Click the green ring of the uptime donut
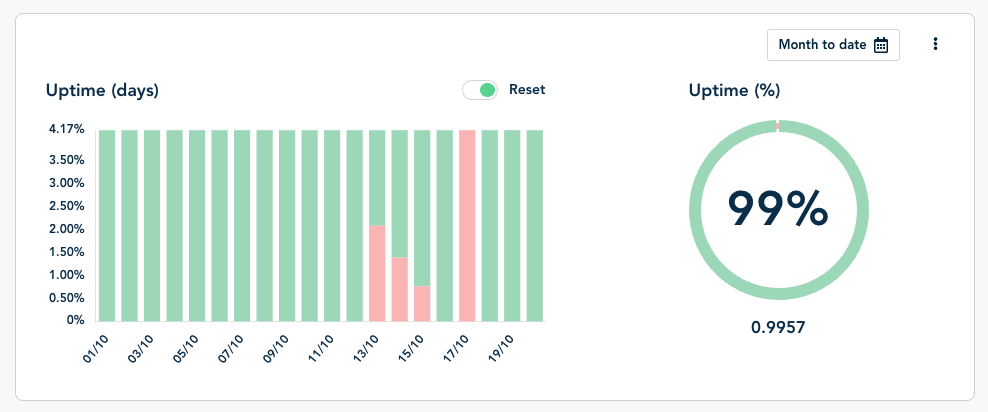Viewport: 988px width, 412px height. coord(695,209)
